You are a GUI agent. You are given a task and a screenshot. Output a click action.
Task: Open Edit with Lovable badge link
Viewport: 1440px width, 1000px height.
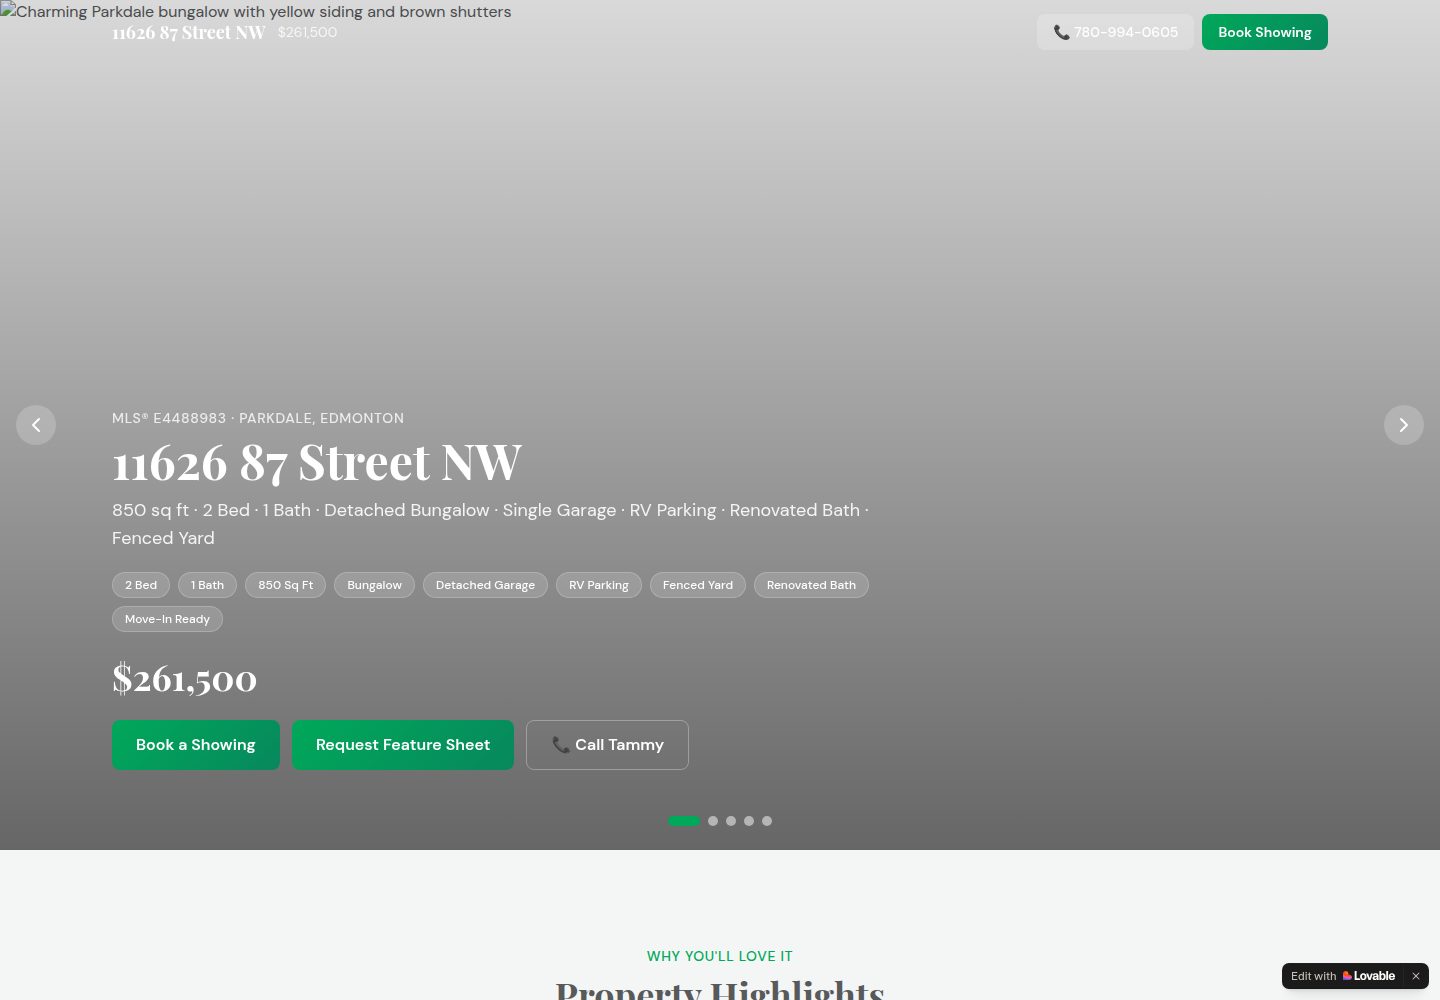click(1343, 976)
